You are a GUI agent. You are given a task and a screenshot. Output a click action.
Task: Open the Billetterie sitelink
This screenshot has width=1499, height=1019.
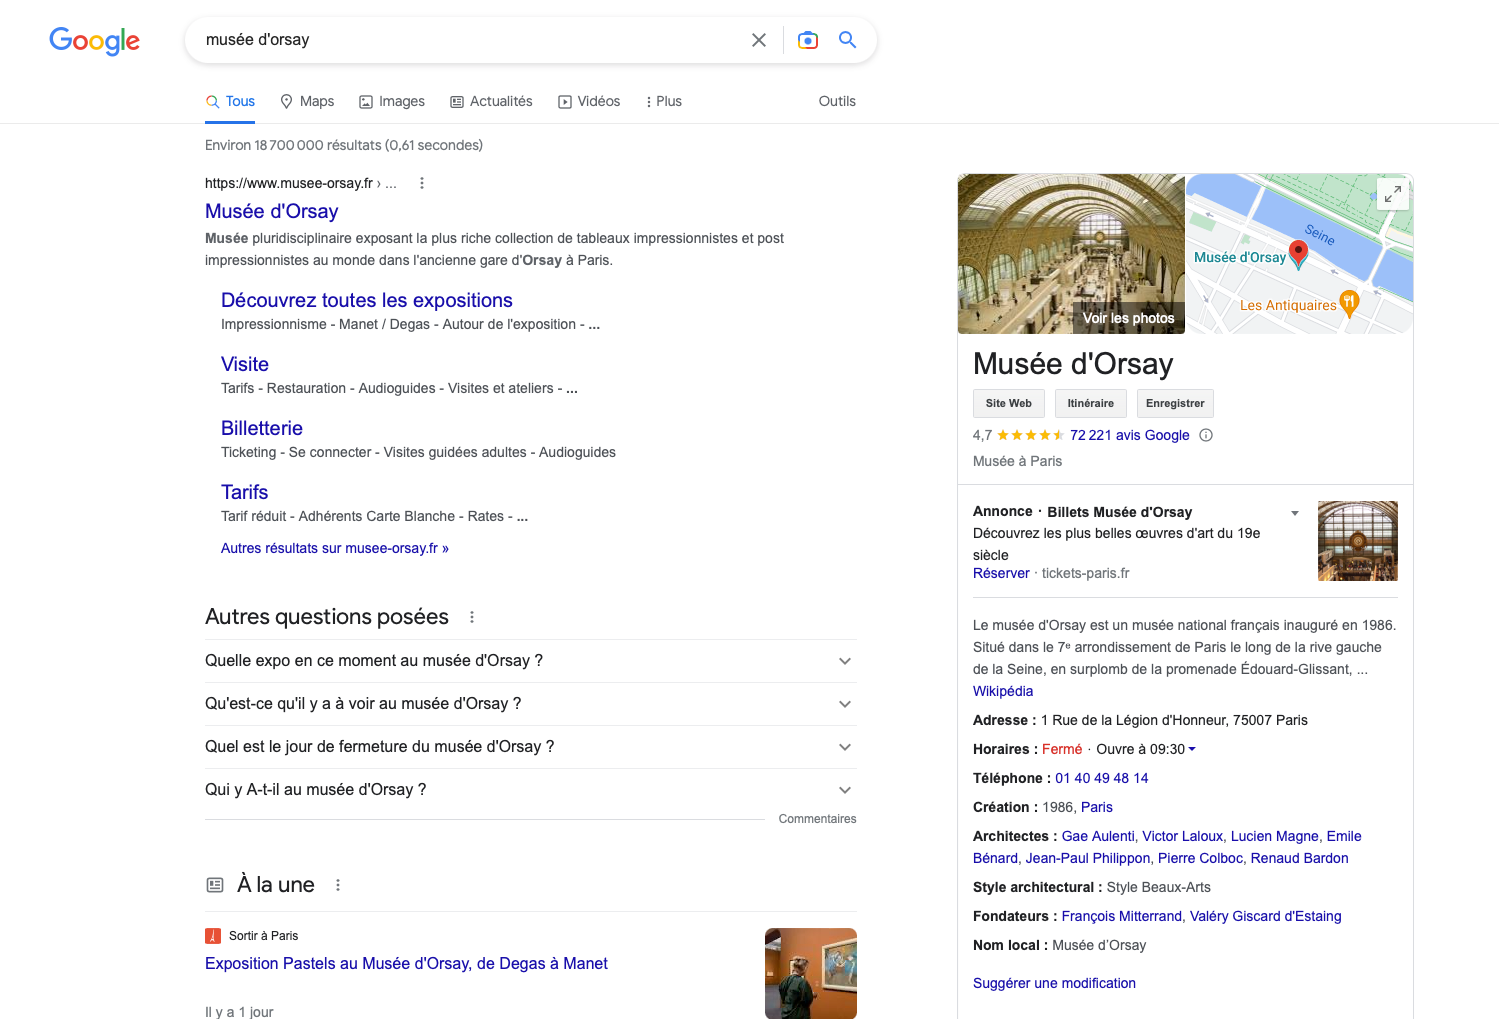(x=262, y=428)
